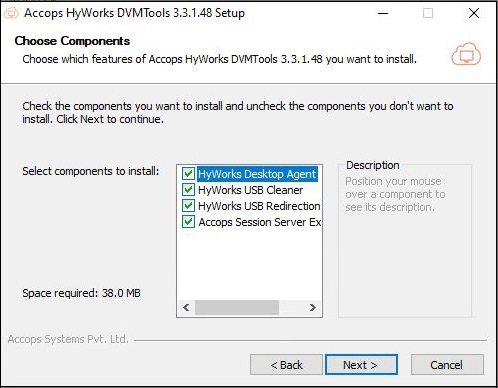Close the setup window

tap(474, 13)
